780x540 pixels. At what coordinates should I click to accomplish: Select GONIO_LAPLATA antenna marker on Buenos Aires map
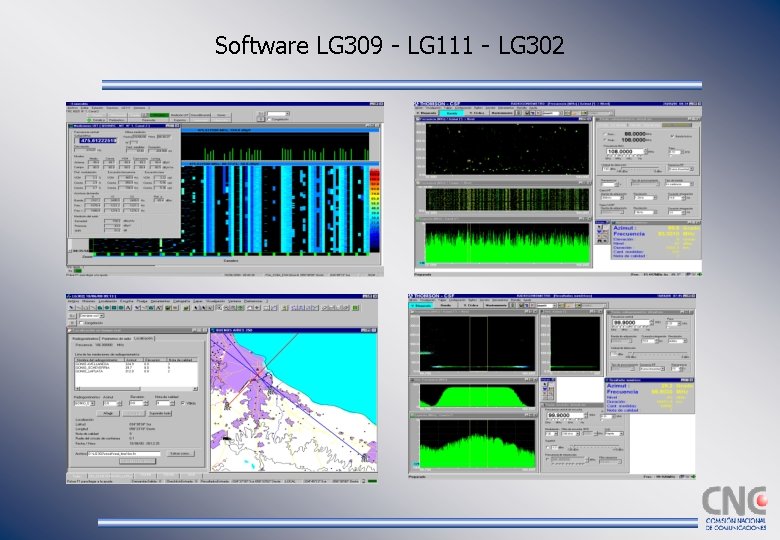[364, 457]
